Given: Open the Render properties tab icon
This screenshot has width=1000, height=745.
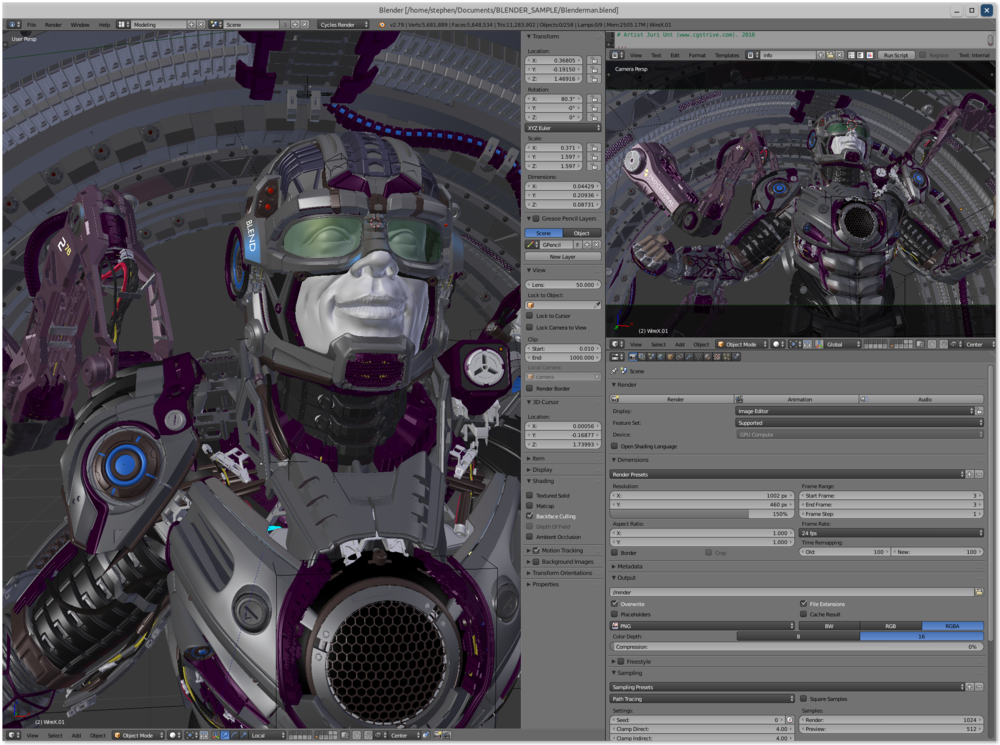Looking at the screenshot, I should (634, 357).
